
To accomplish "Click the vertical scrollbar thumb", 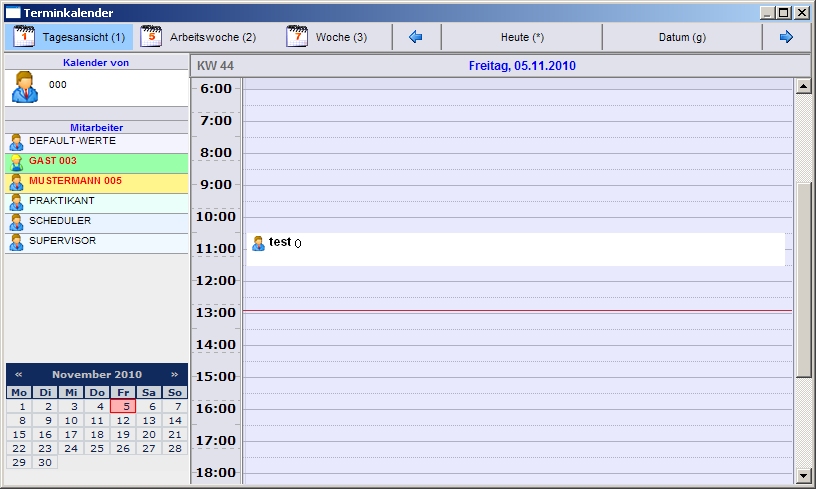I will pyautogui.click(x=803, y=280).
